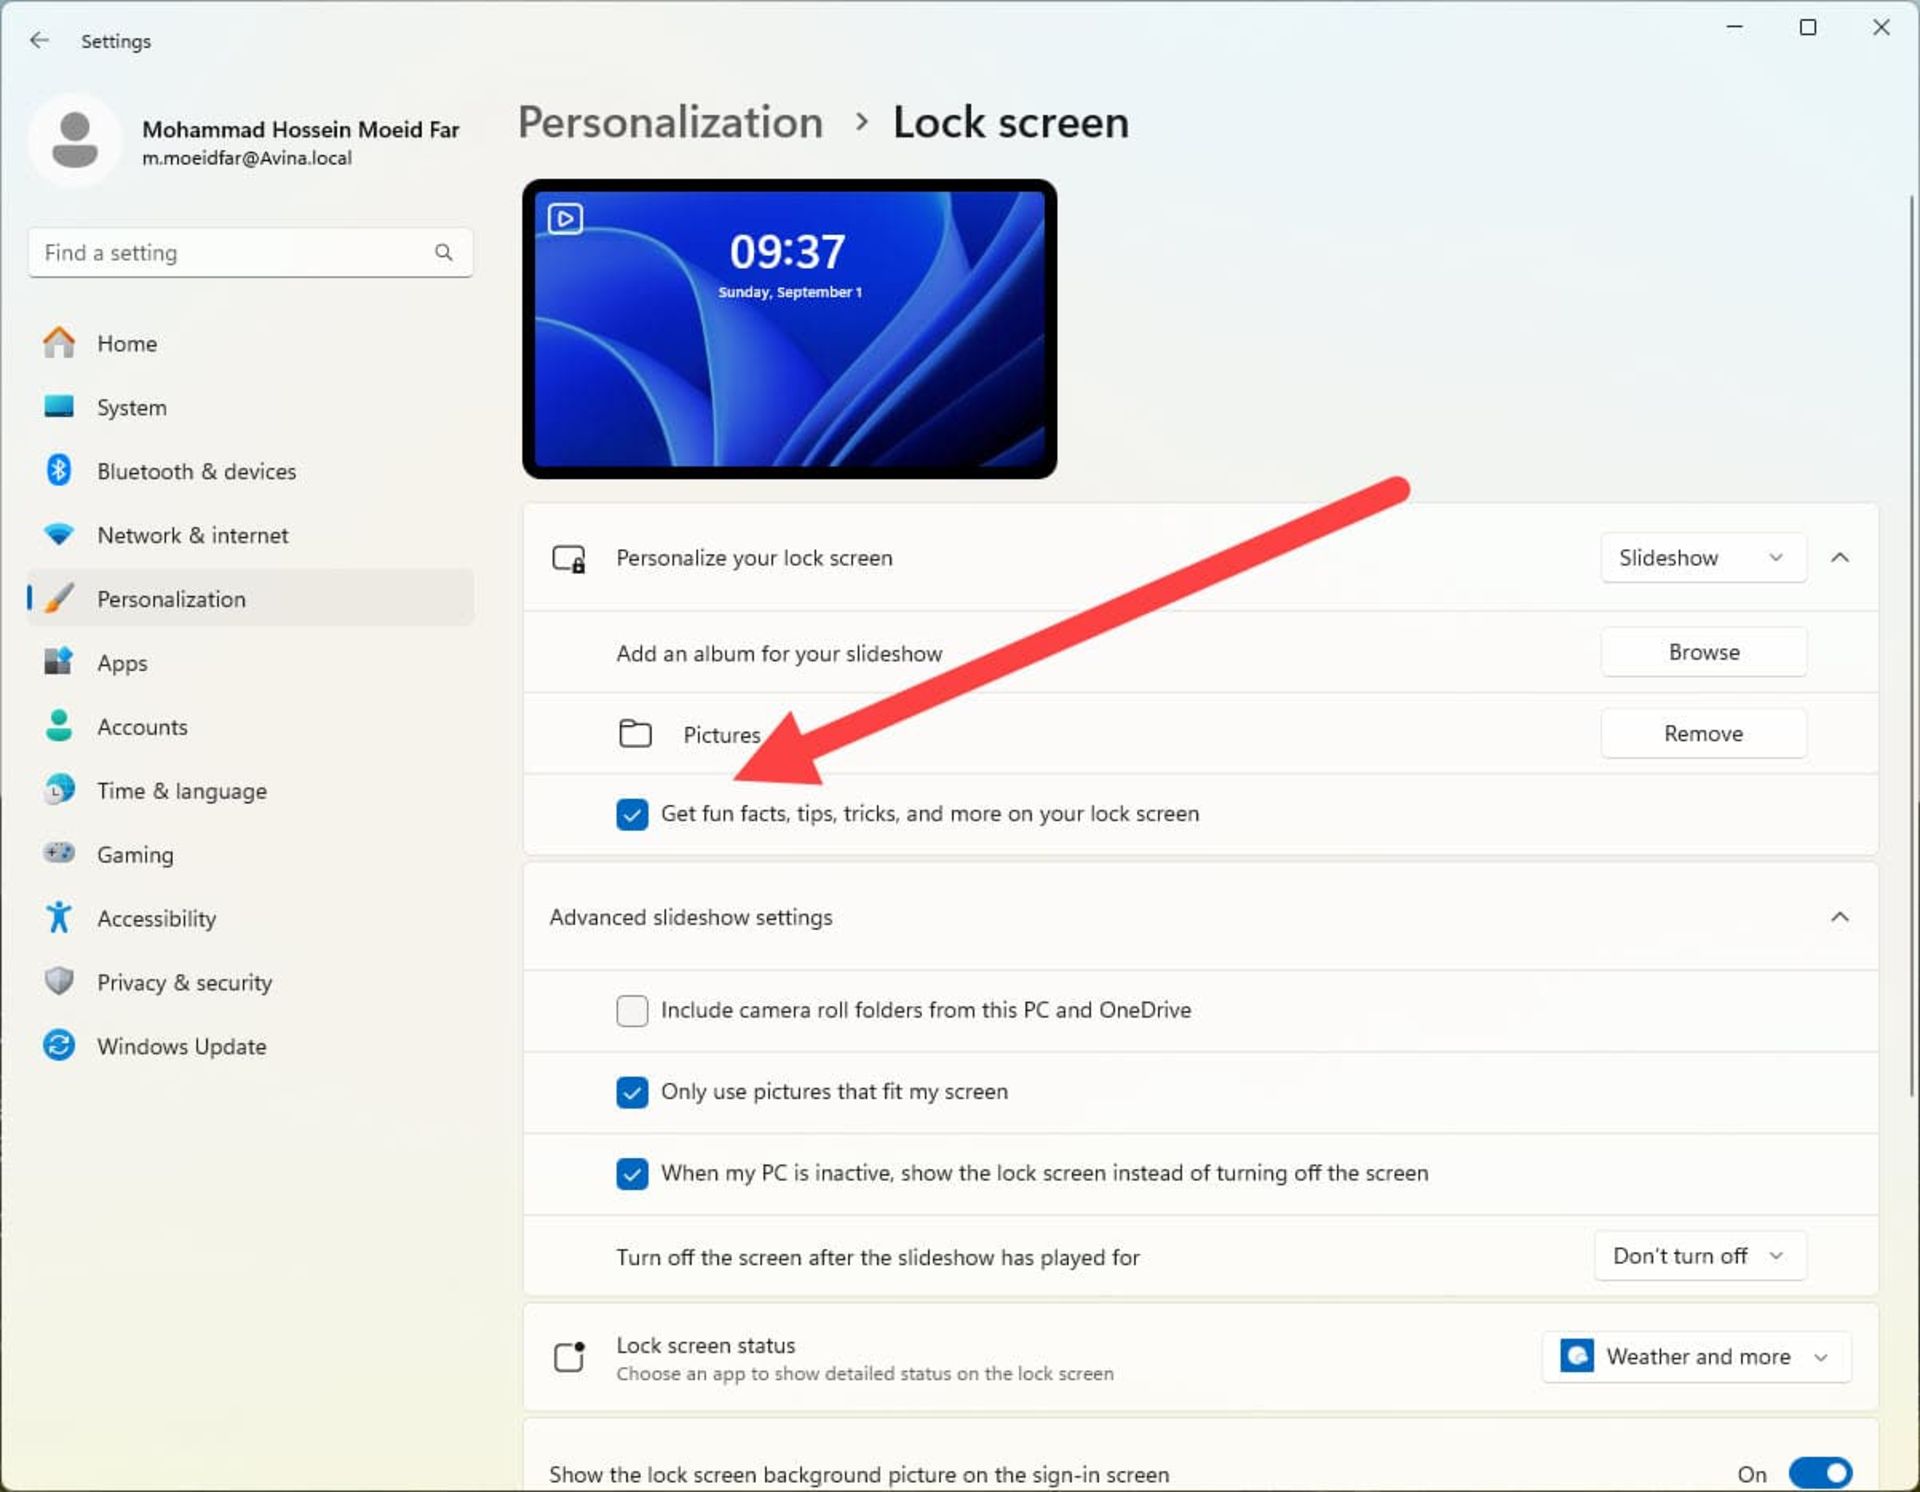Click the search magnifier icon
1920x1492 pixels.
pyautogui.click(x=443, y=252)
